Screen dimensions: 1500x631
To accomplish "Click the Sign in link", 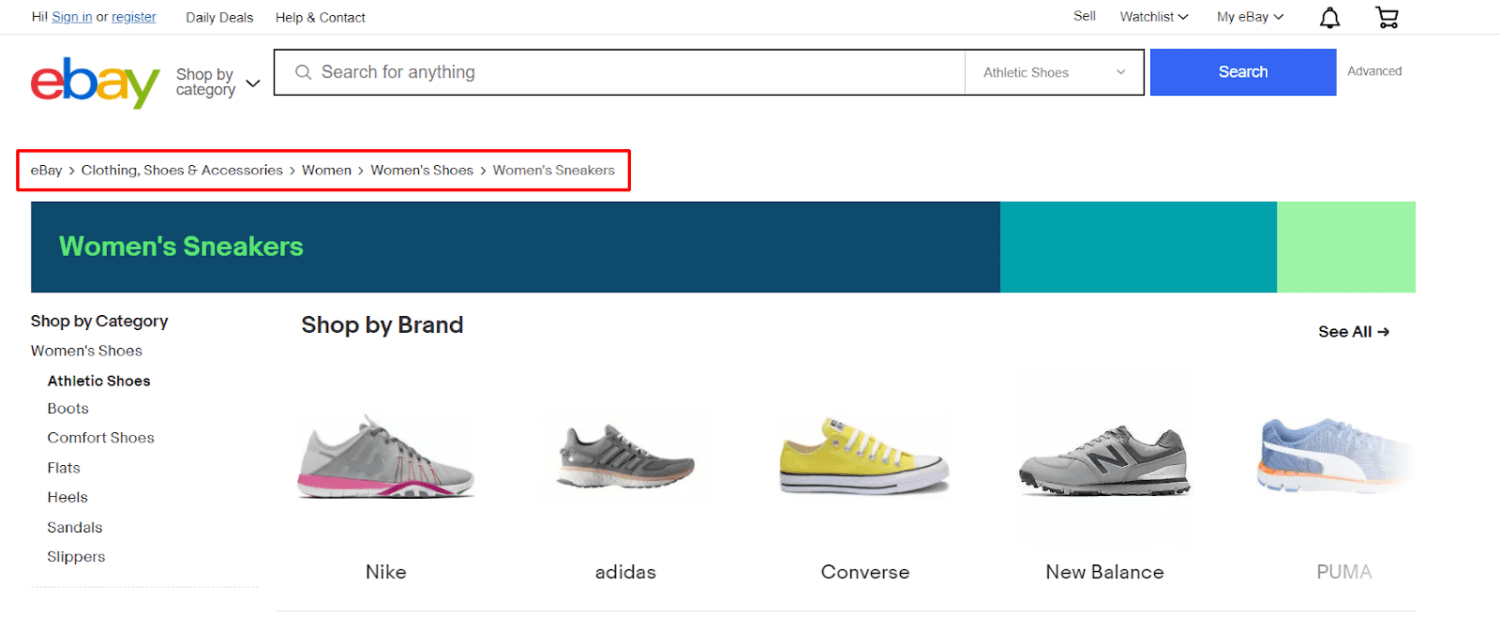I will (x=72, y=17).
